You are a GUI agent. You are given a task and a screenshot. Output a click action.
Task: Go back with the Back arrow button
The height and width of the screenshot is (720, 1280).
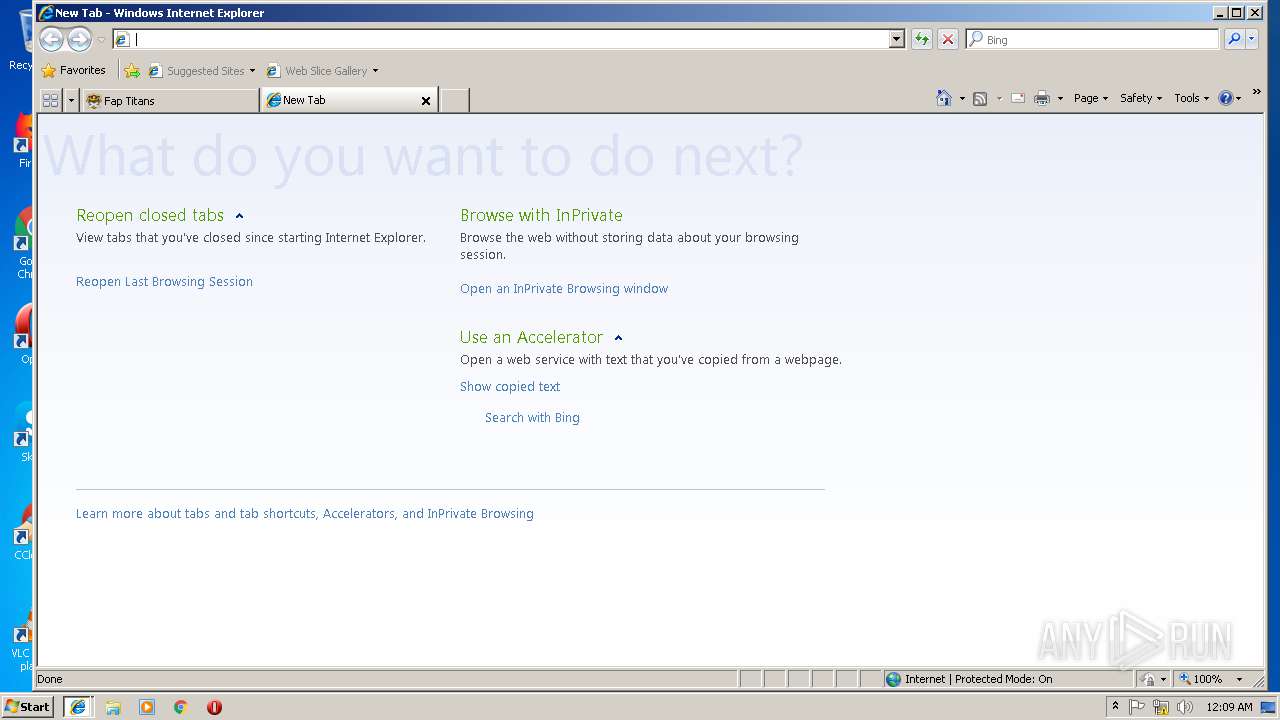51,39
